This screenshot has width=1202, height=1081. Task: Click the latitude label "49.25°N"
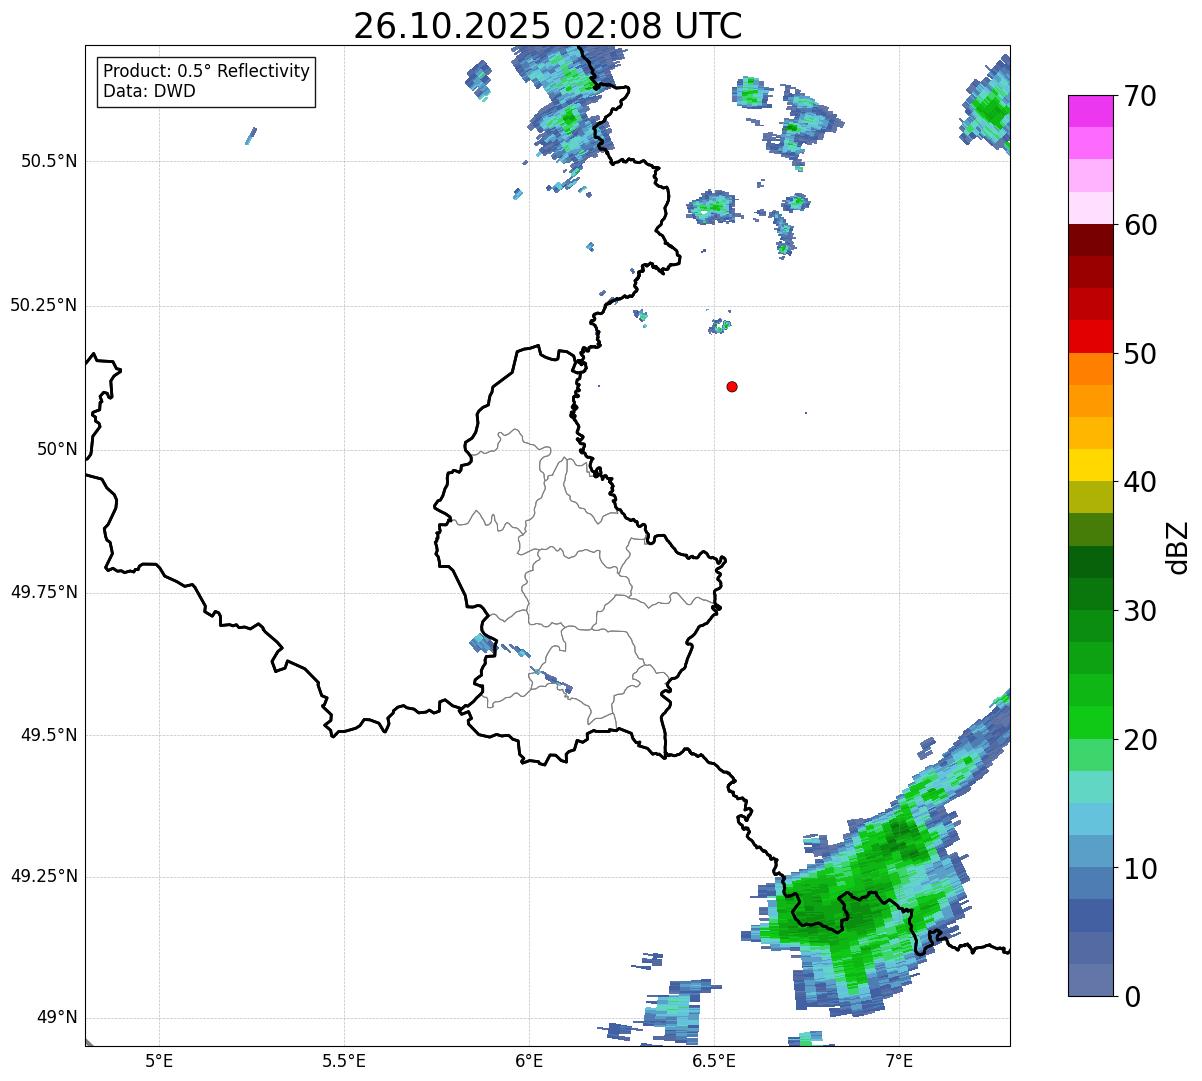pyautogui.click(x=43, y=877)
